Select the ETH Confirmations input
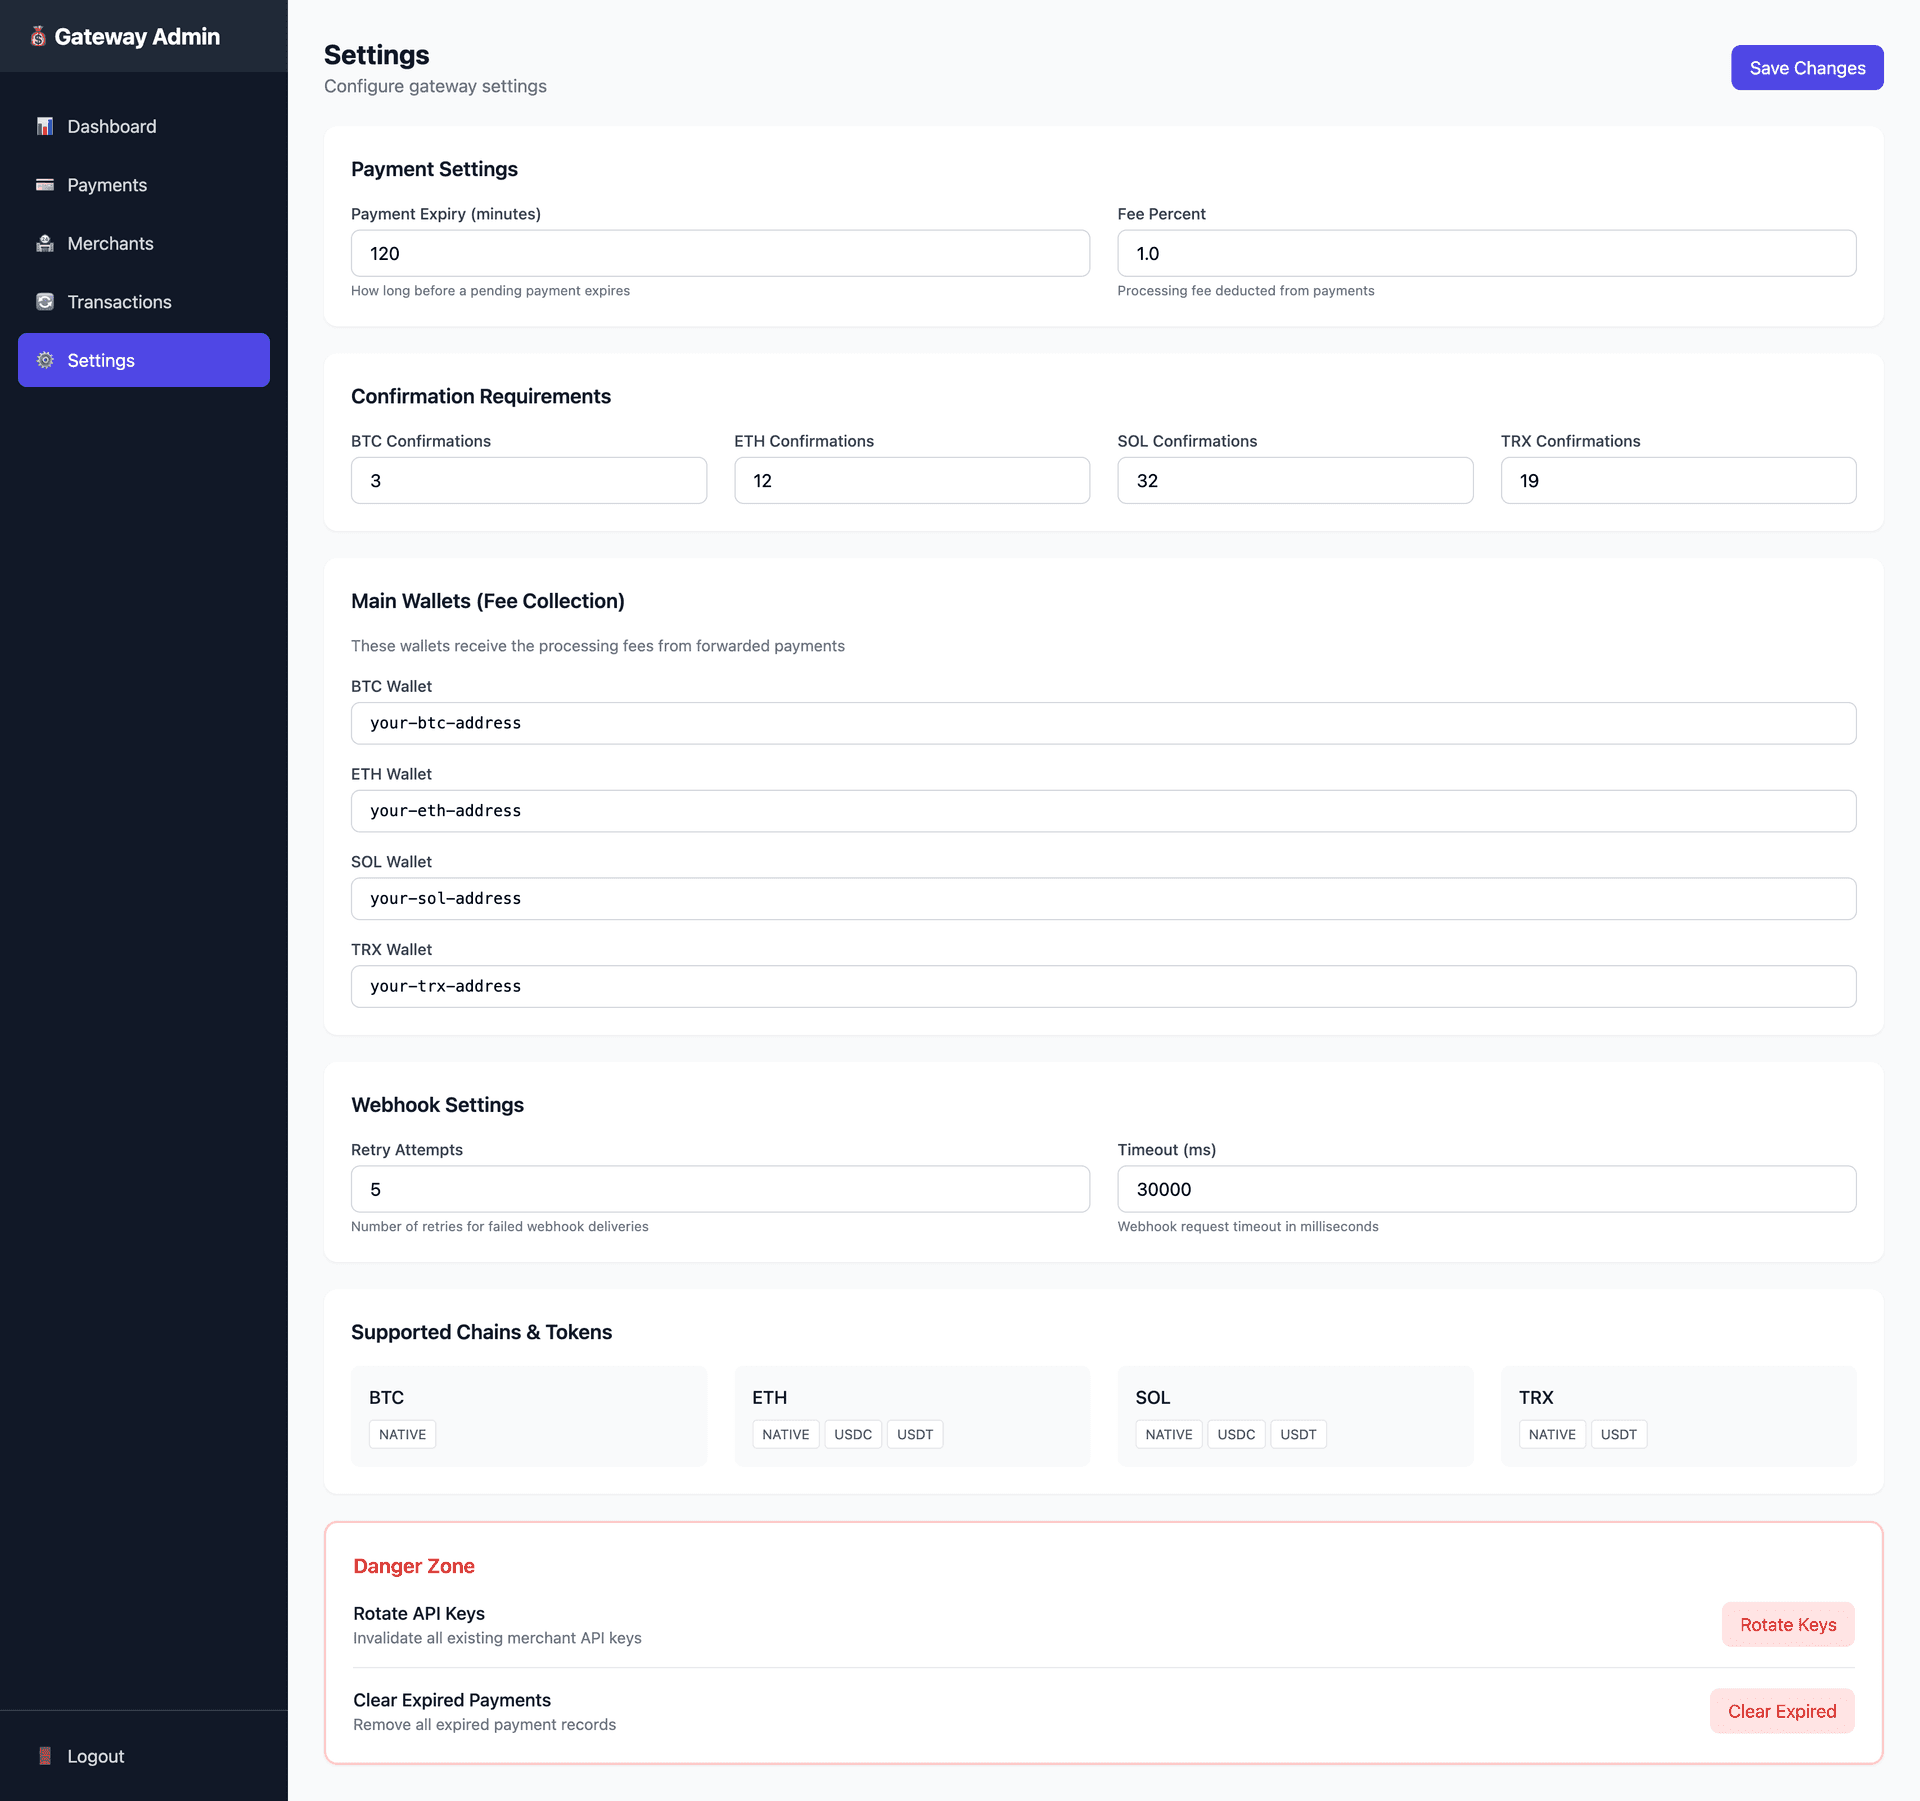The height and width of the screenshot is (1801, 1920). (x=911, y=480)
